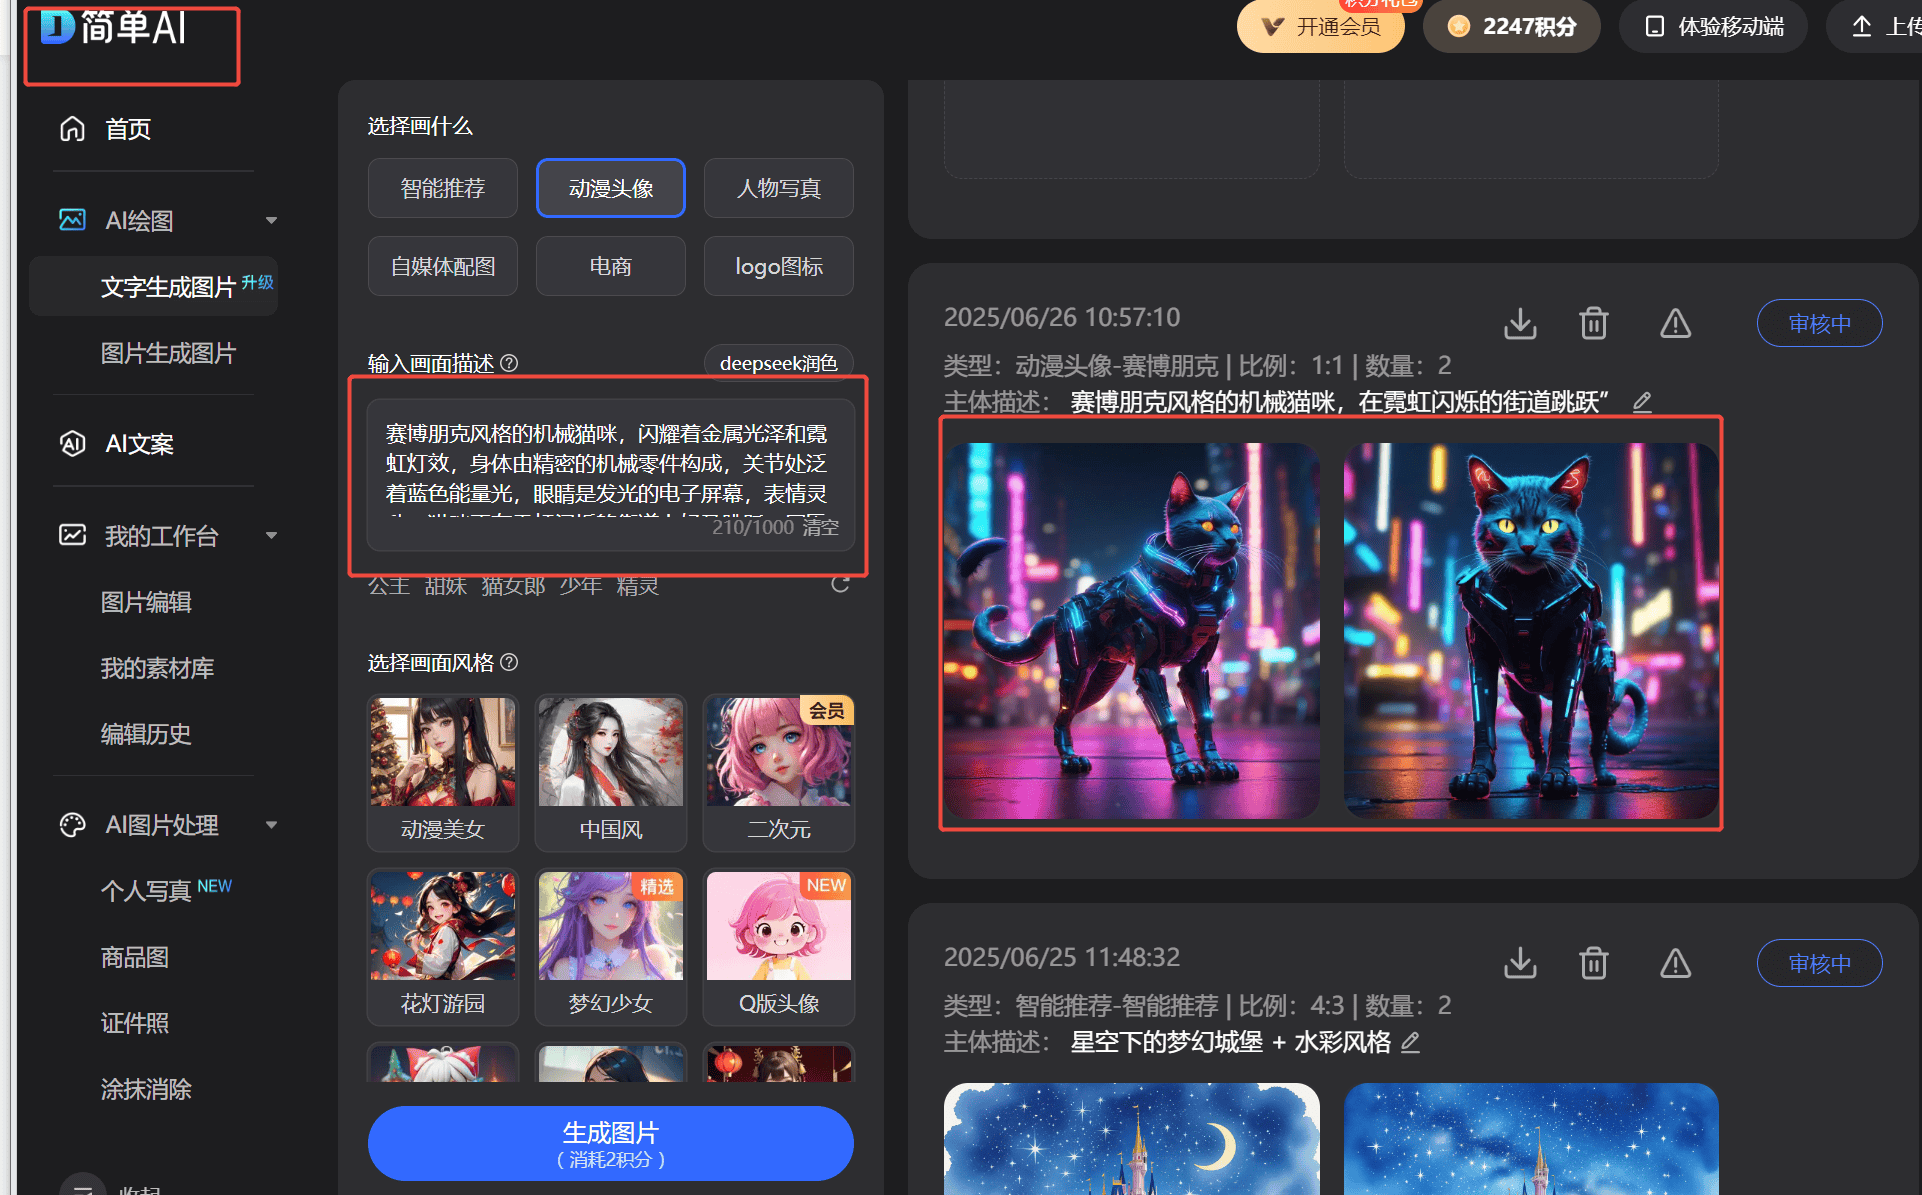Click the 2247积分 points button
The image size is (1922, 1195).
pyautogui.click(x=1512, y=26)
